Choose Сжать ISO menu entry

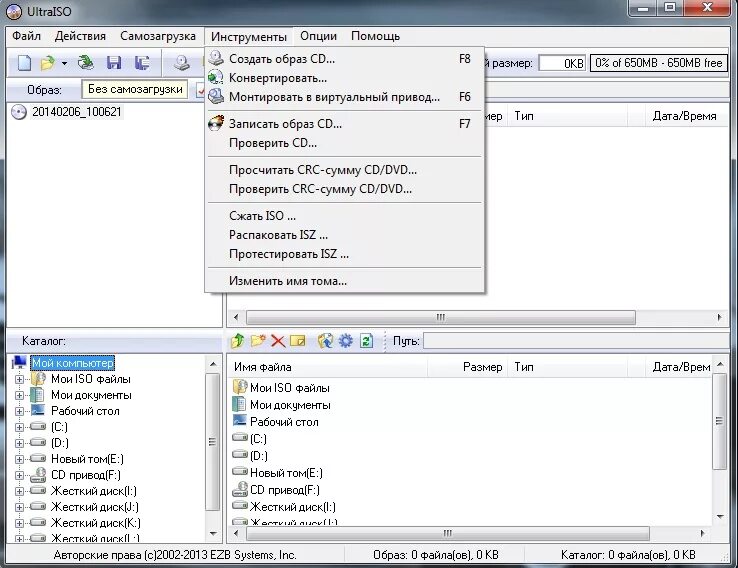click(x=345, y=216)
